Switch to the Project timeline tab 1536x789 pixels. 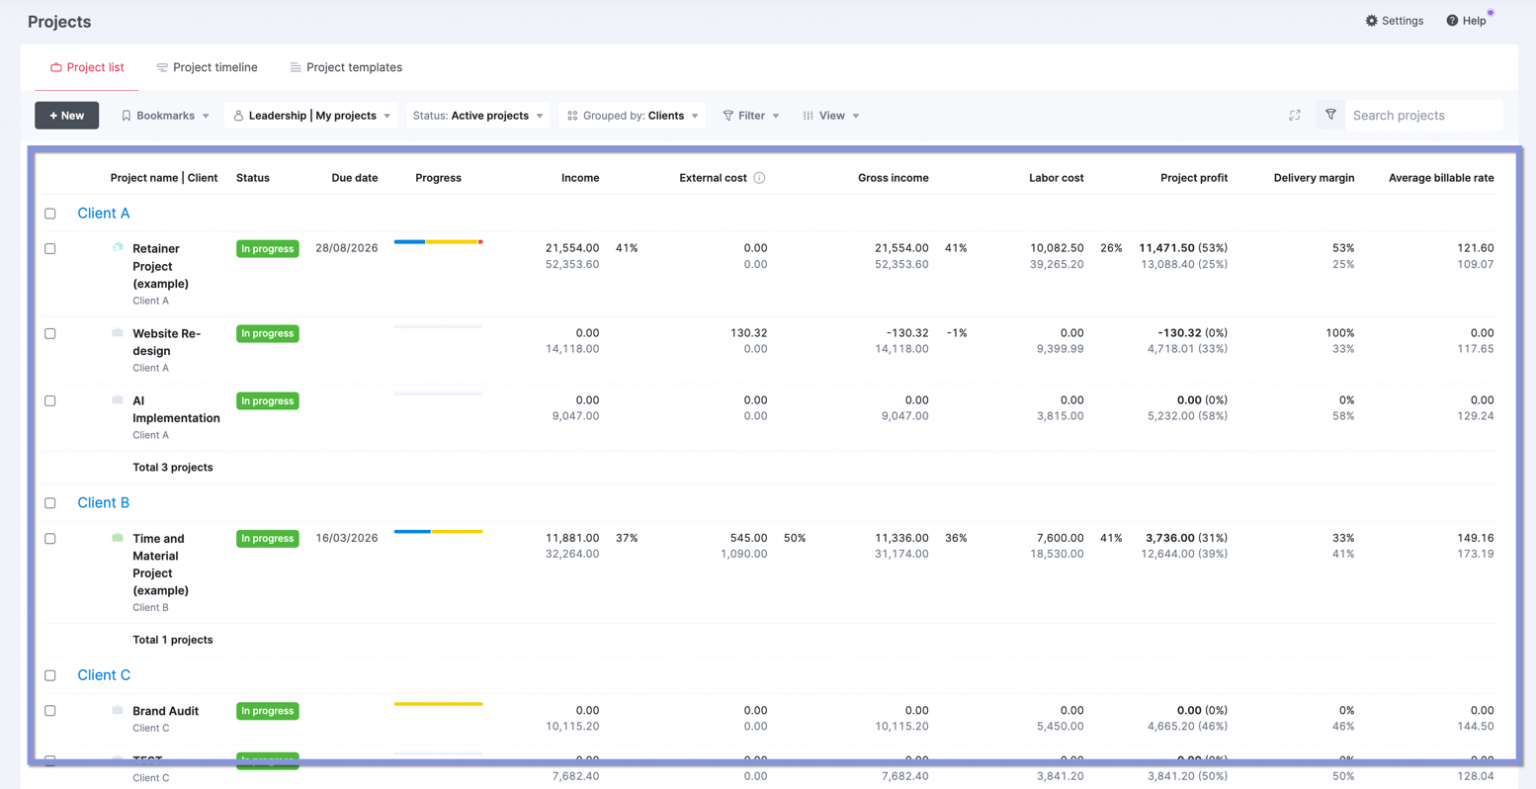tap(207, 67)
